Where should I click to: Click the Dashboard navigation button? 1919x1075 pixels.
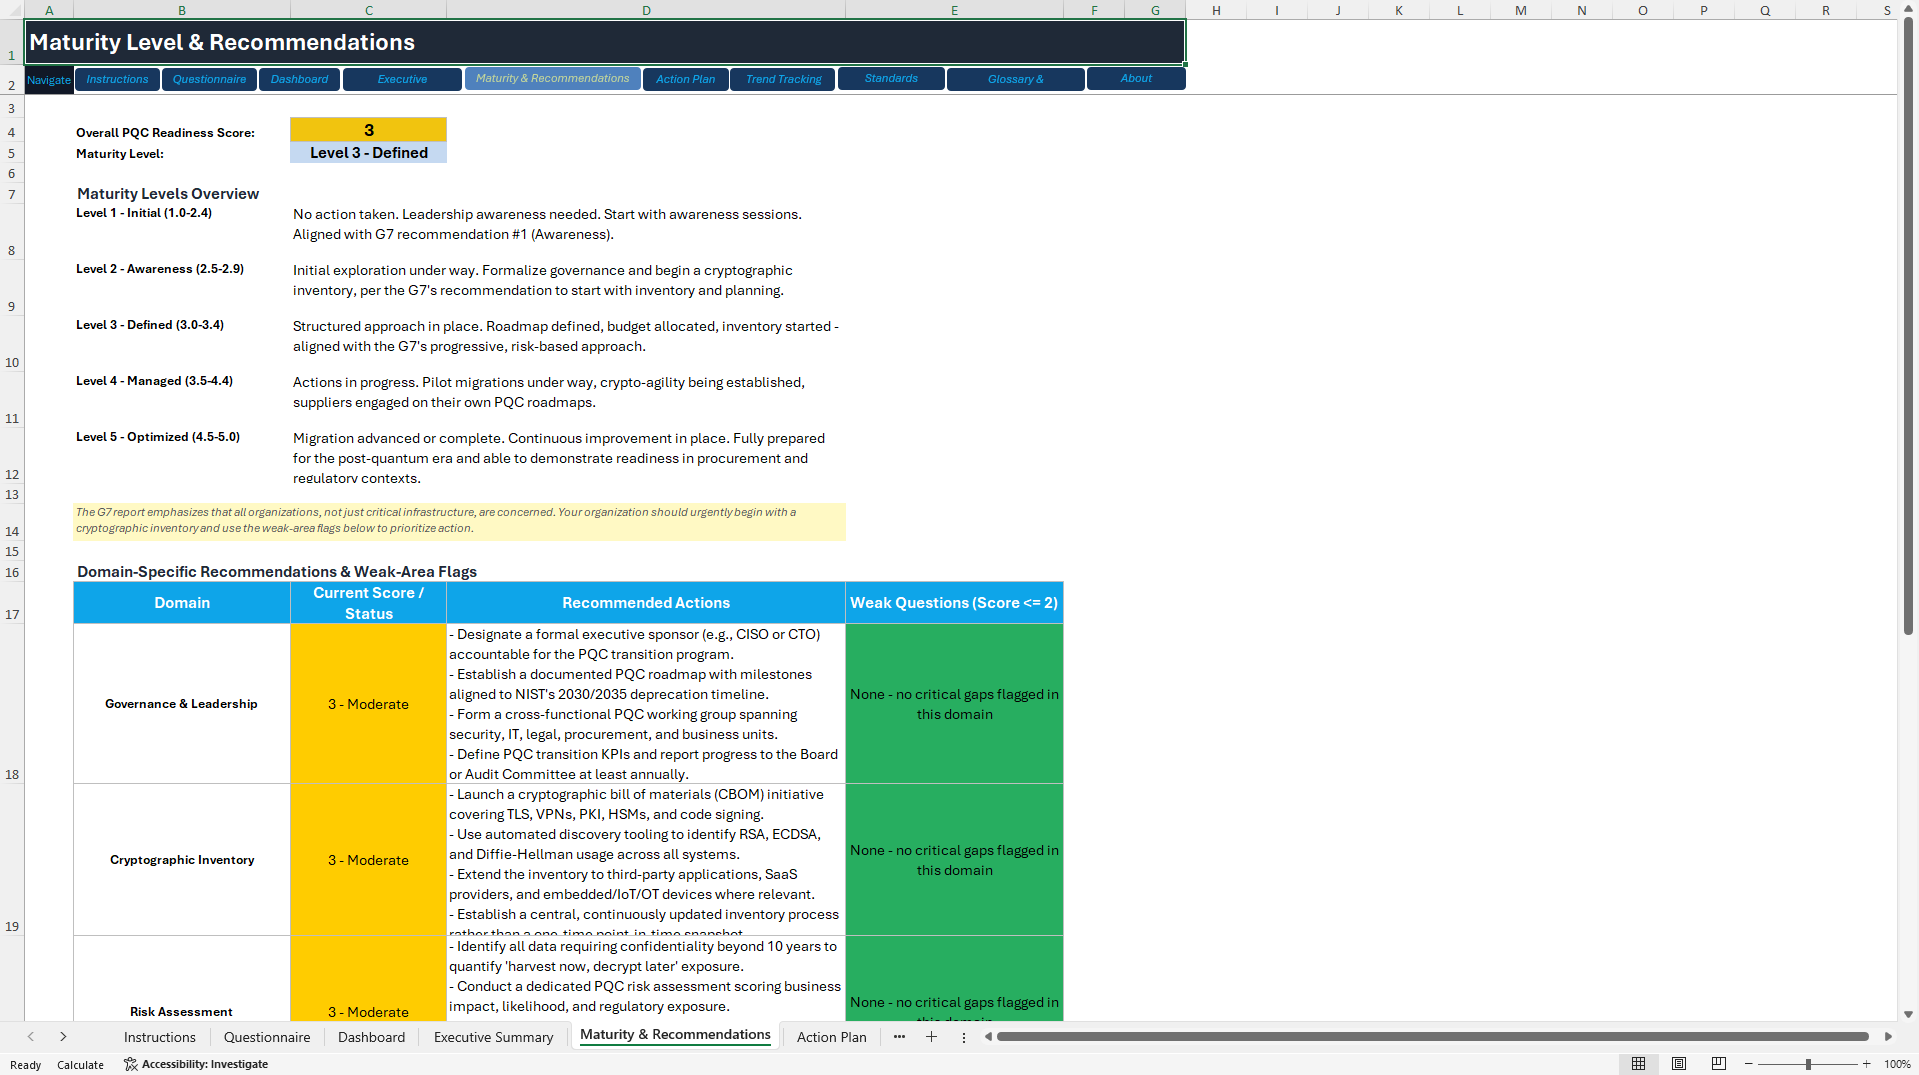point(299,79)
